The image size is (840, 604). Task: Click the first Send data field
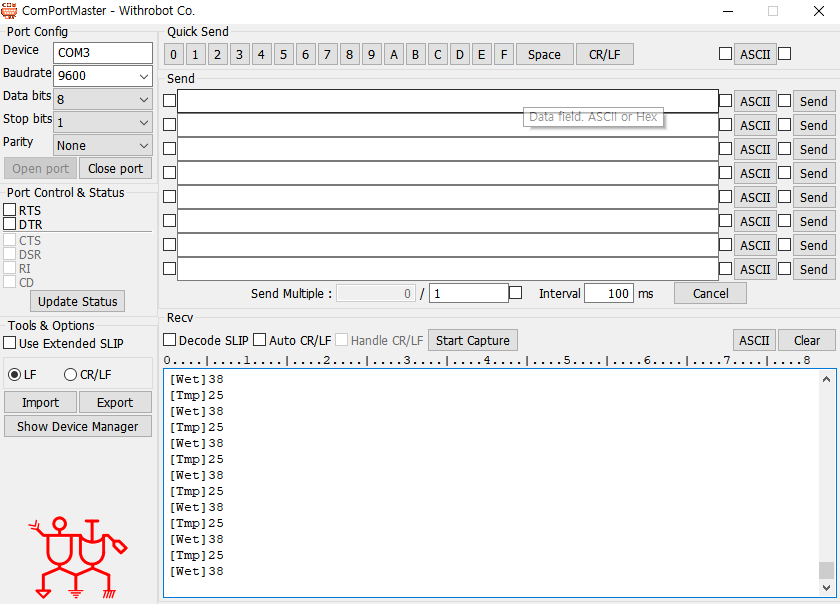448,101
